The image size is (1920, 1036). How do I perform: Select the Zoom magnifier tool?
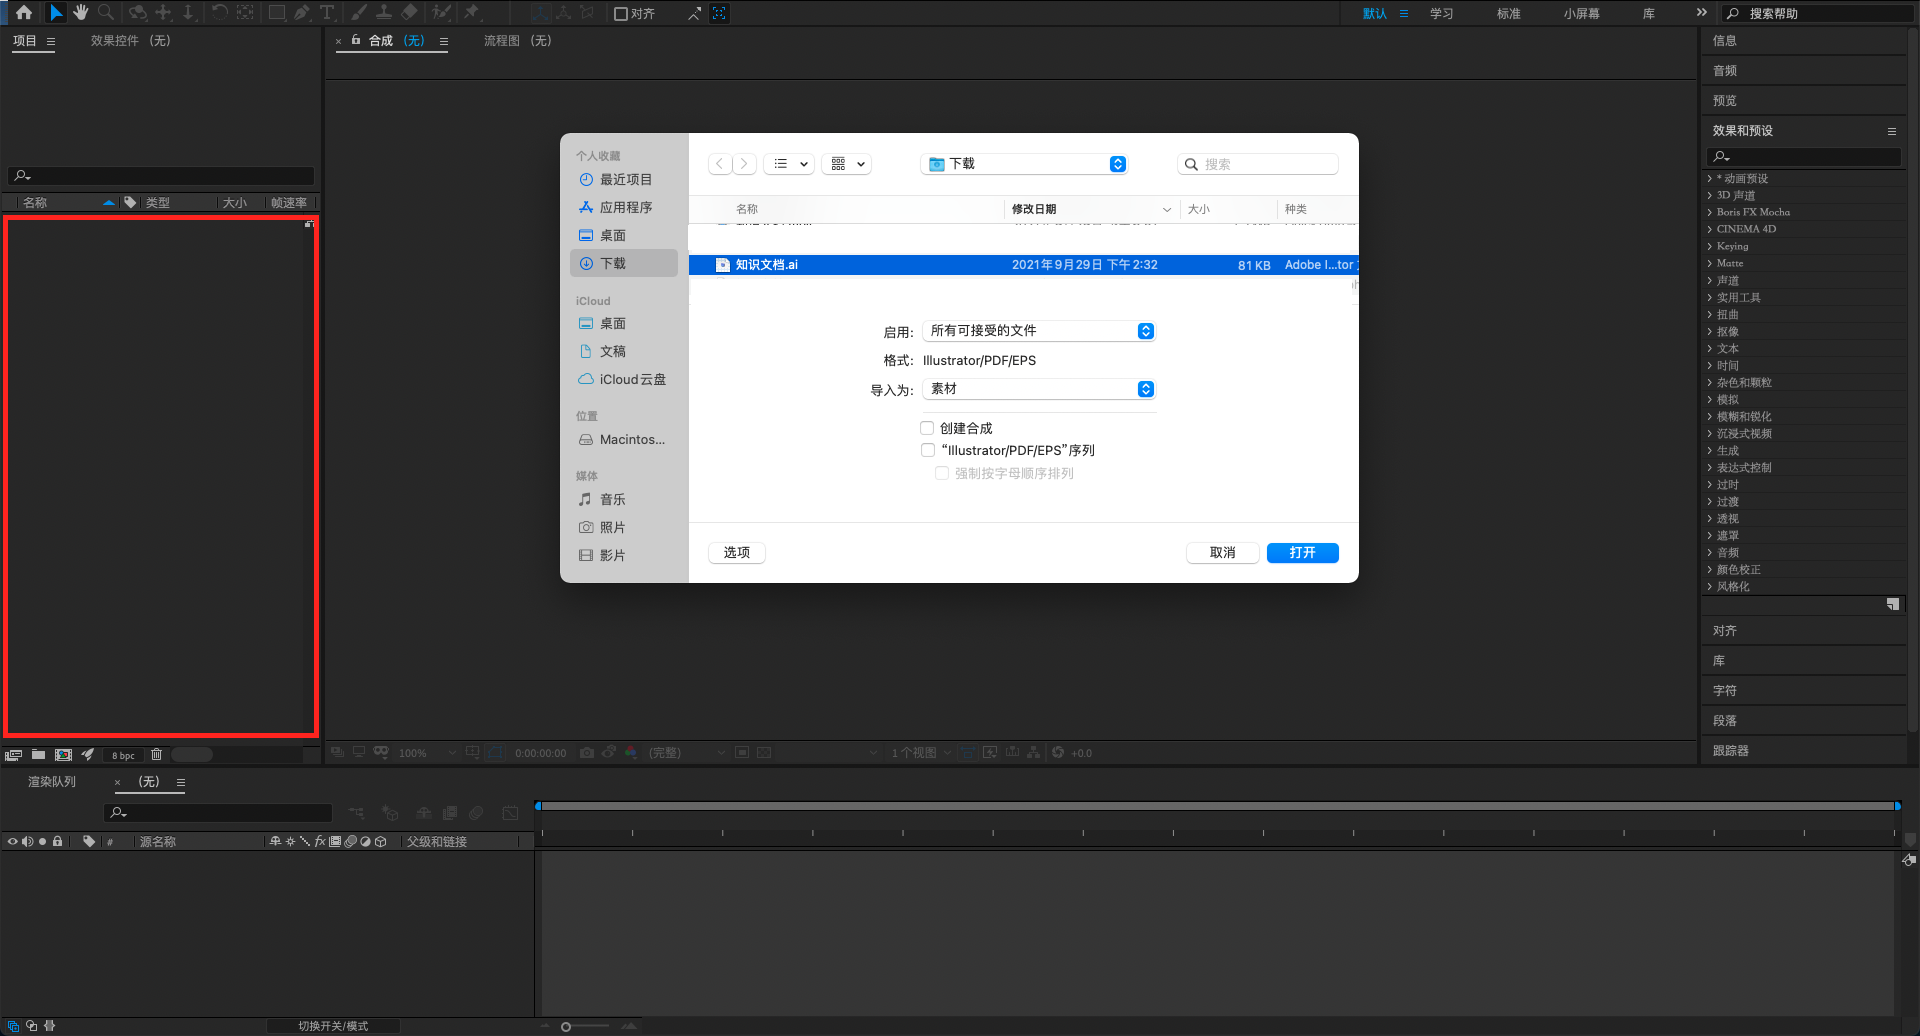105,13
